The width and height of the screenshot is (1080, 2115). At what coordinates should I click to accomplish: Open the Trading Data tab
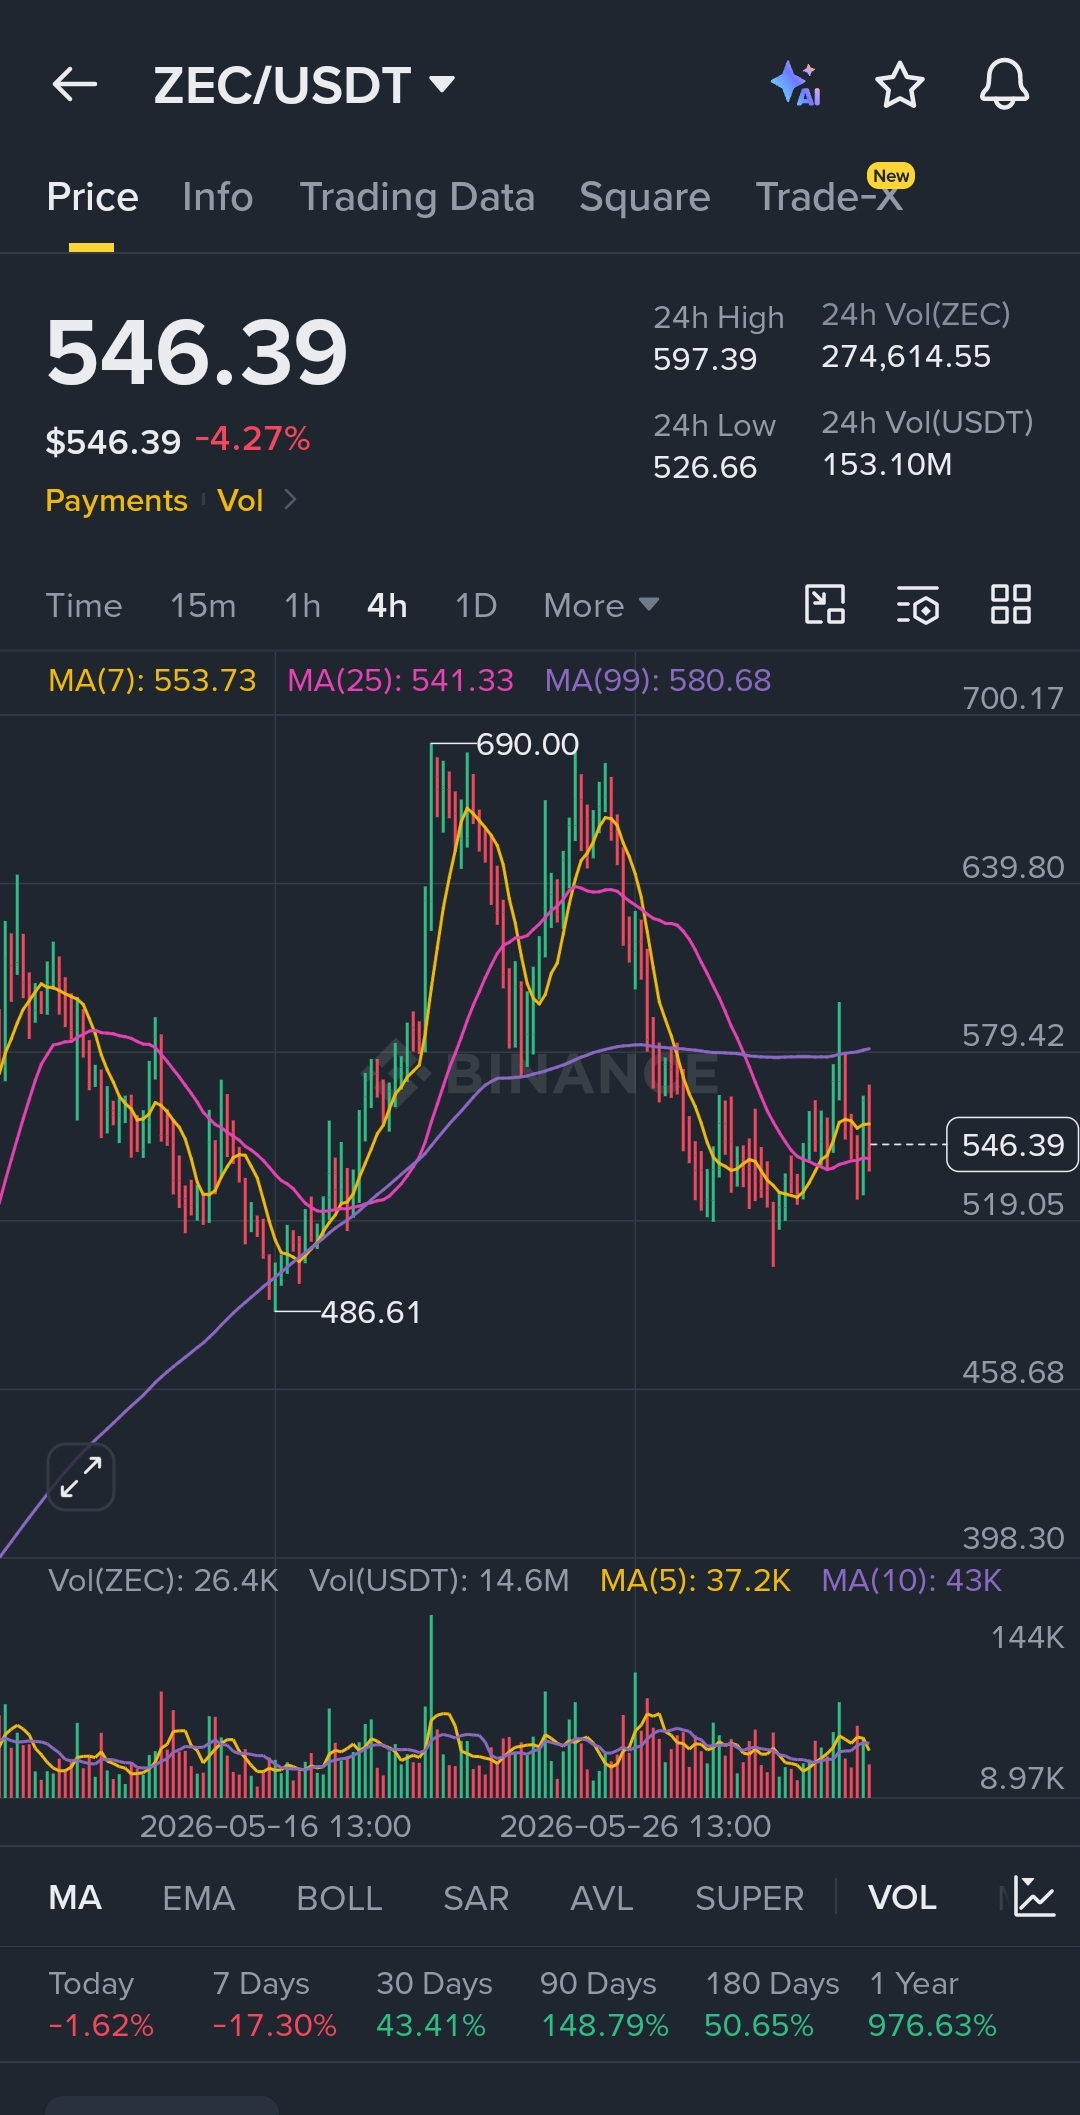(x=417, y=197)
